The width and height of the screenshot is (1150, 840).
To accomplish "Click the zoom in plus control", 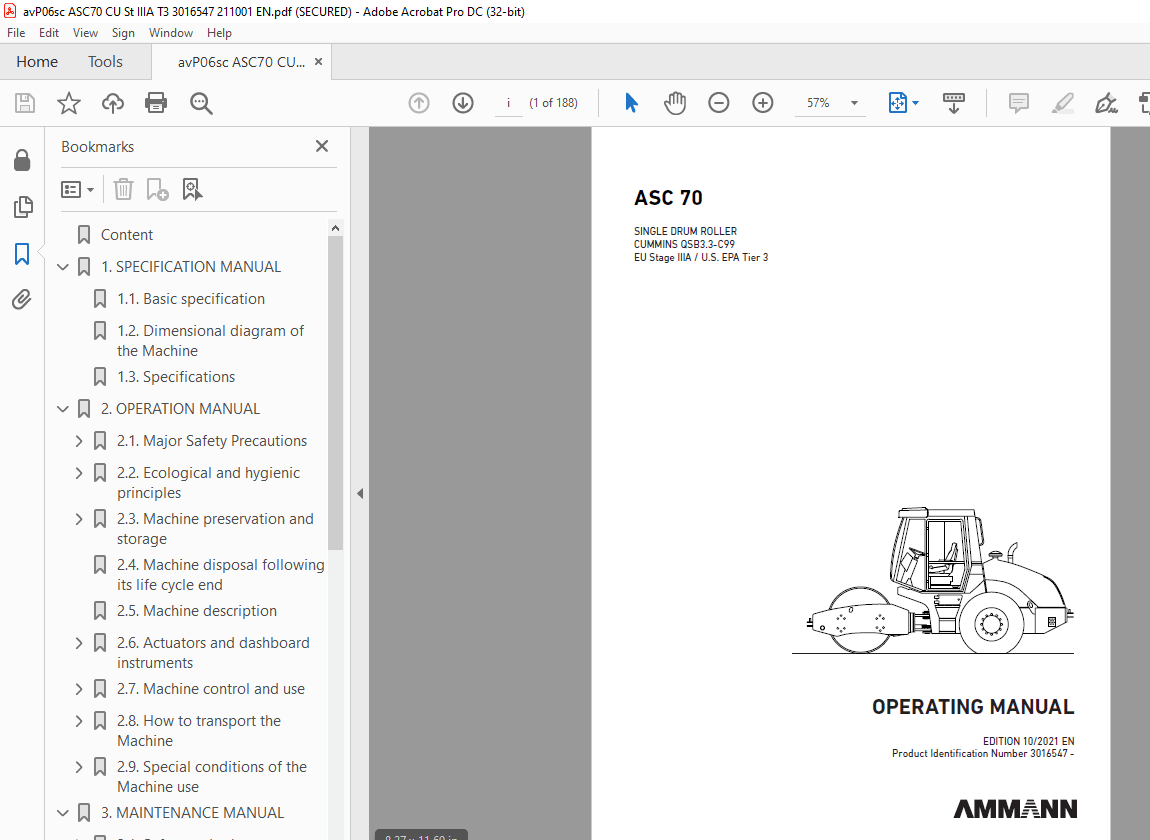I will coord(763,103).
